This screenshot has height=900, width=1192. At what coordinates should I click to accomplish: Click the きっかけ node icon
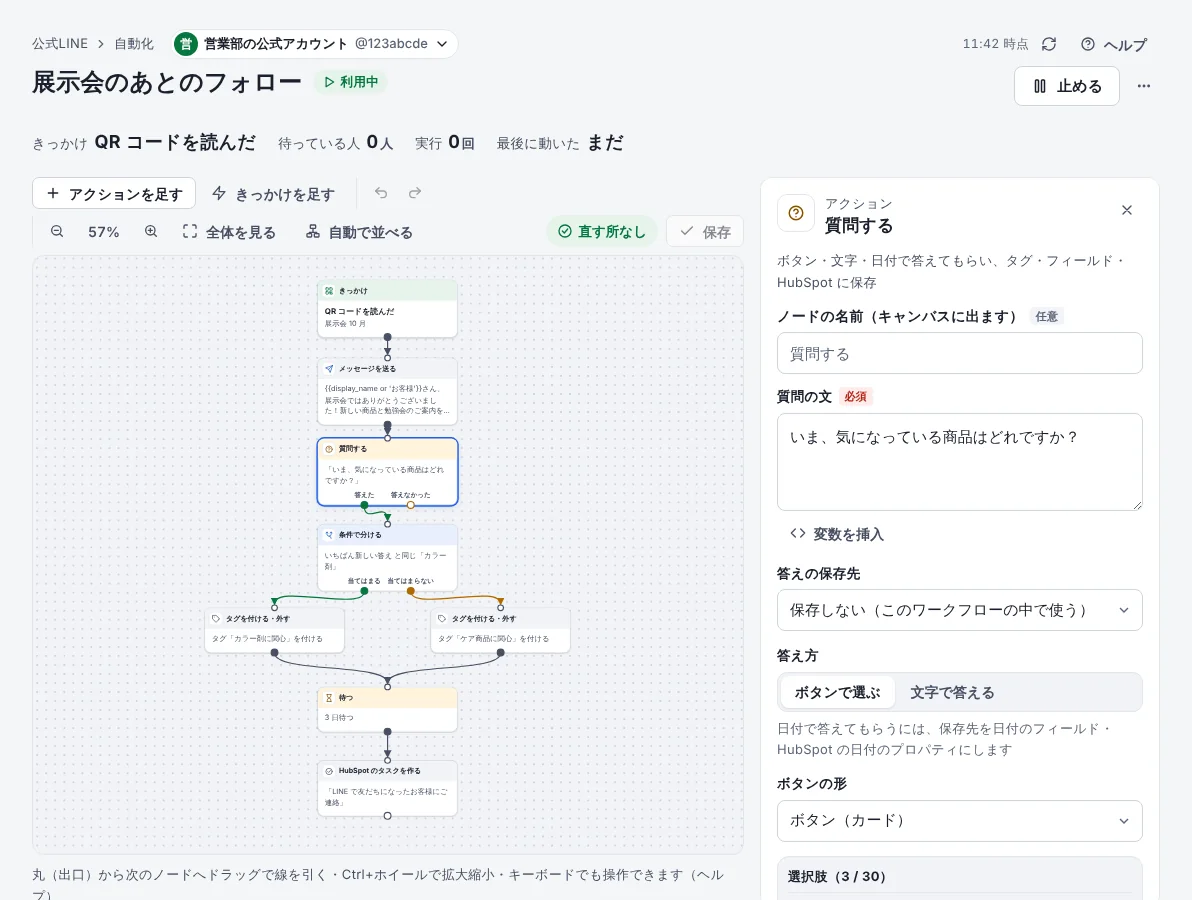pos(329,290)
